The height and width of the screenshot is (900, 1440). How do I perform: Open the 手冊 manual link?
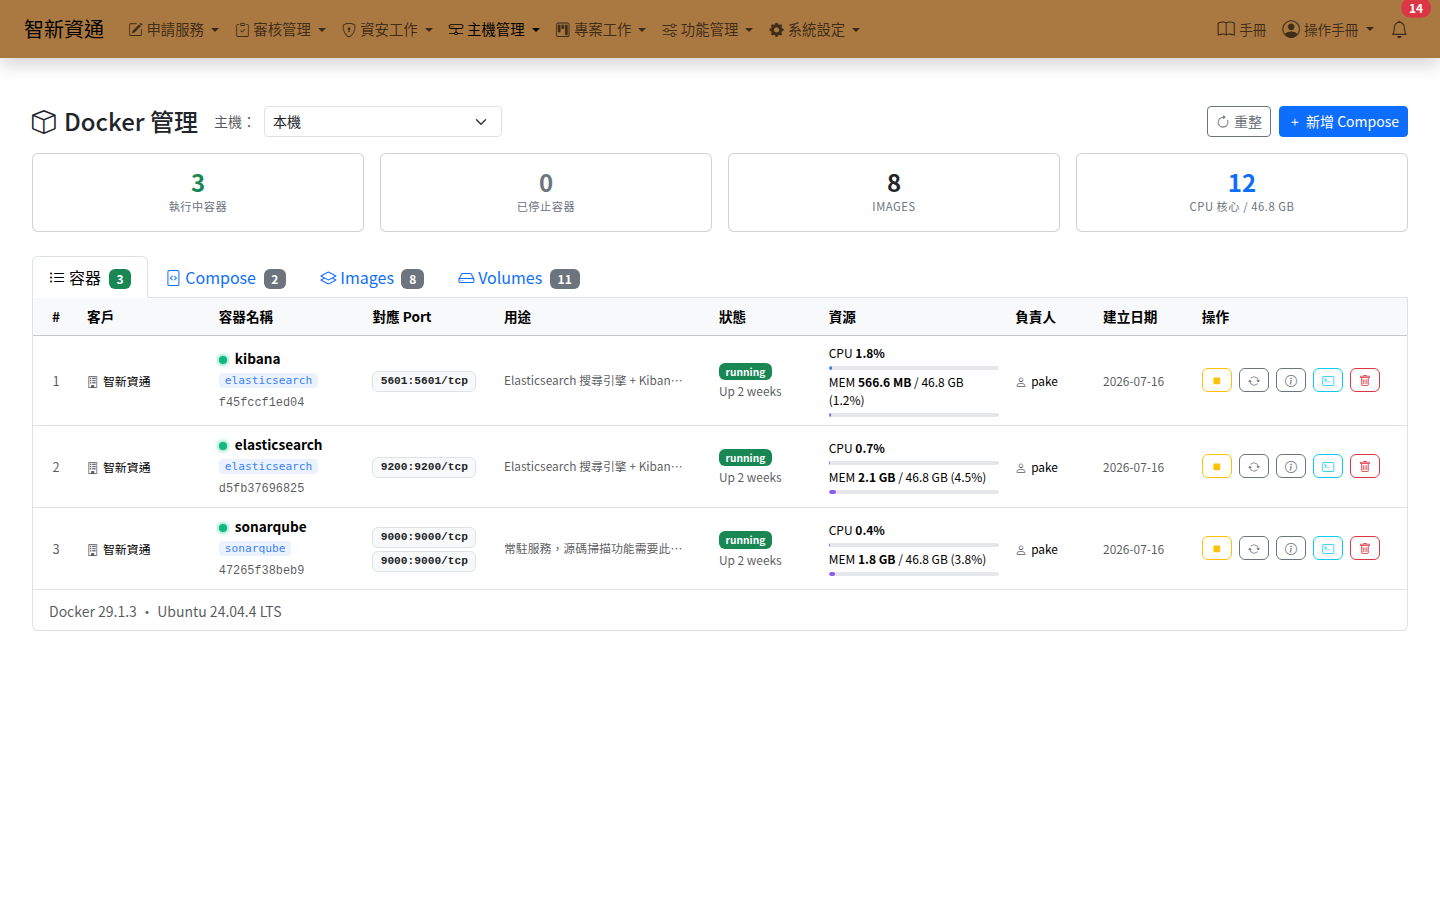pos(1242,30)
